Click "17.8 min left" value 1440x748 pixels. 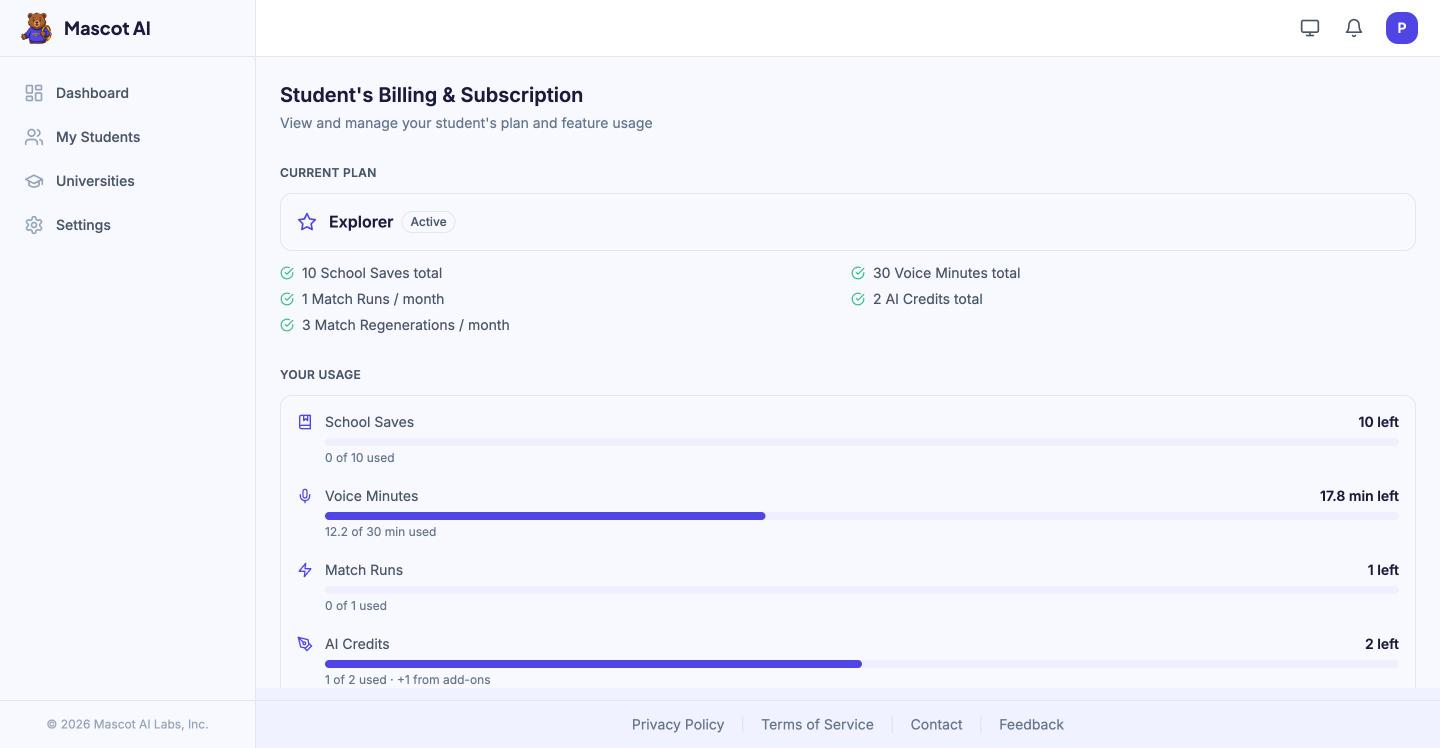pos(1359,496)
